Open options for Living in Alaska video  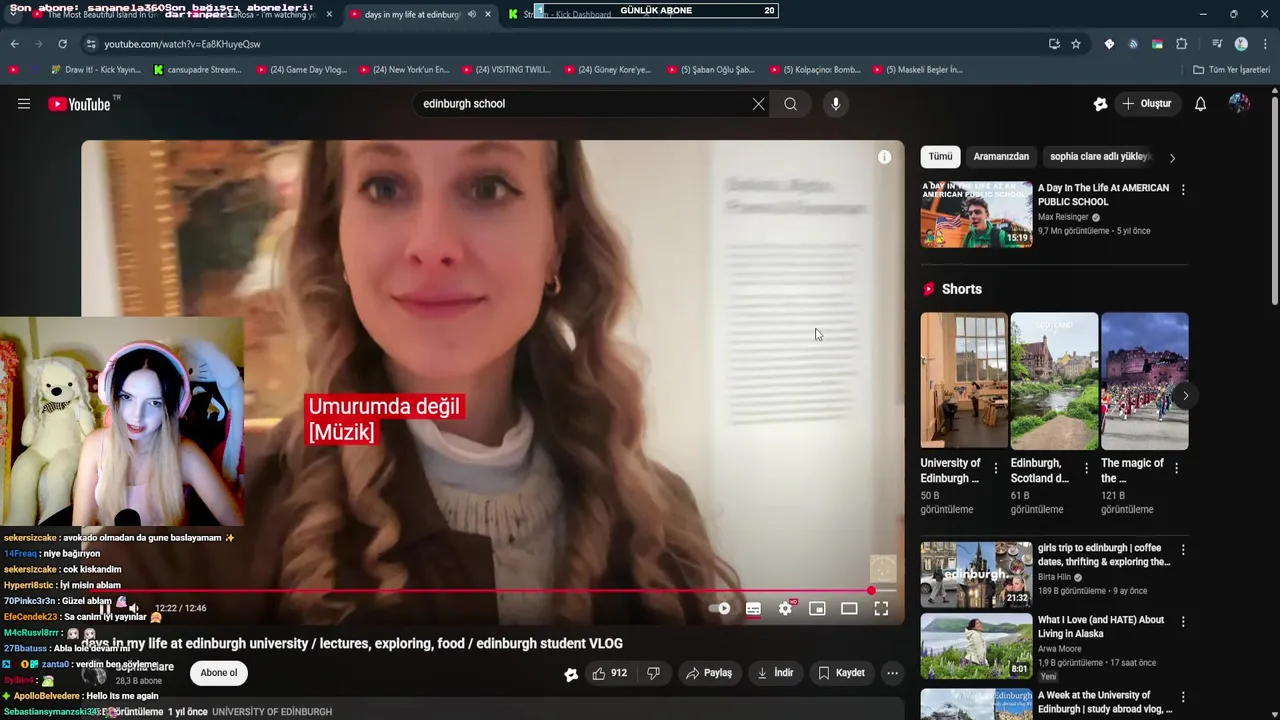pos(1183,622)
